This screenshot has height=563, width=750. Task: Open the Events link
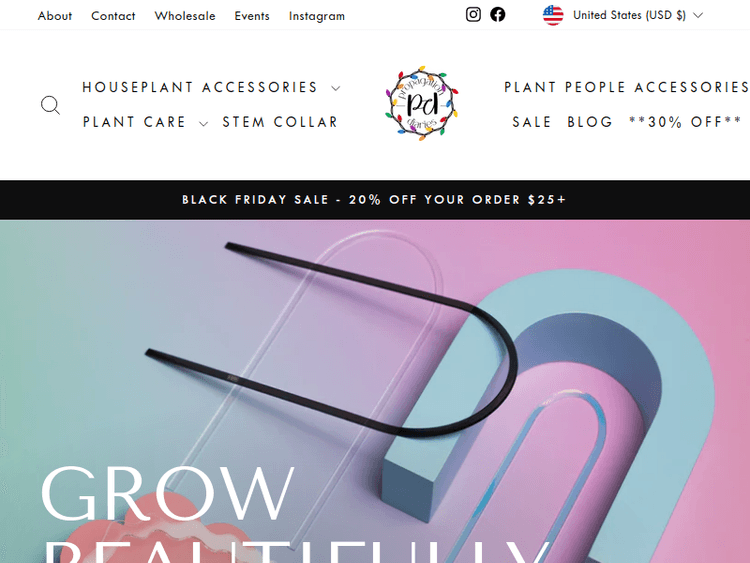252,16
